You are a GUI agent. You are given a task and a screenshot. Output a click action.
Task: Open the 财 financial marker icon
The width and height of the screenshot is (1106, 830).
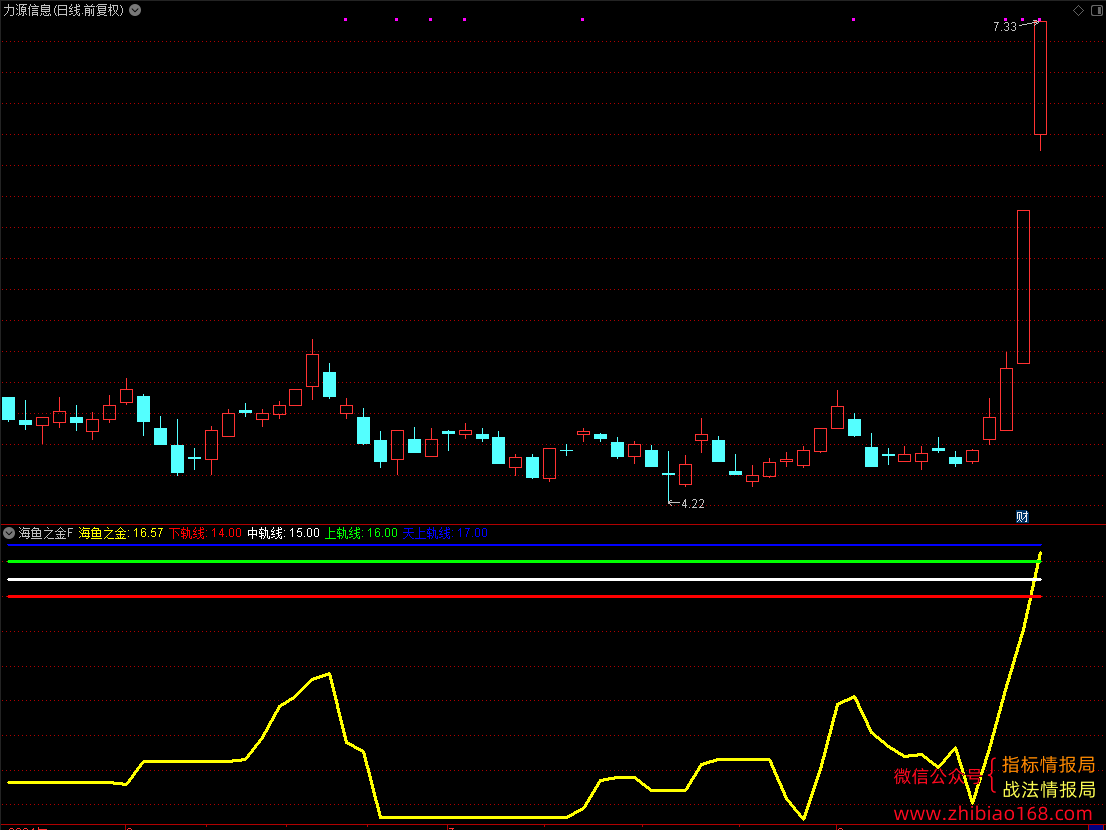click(x=1022, y=517)
